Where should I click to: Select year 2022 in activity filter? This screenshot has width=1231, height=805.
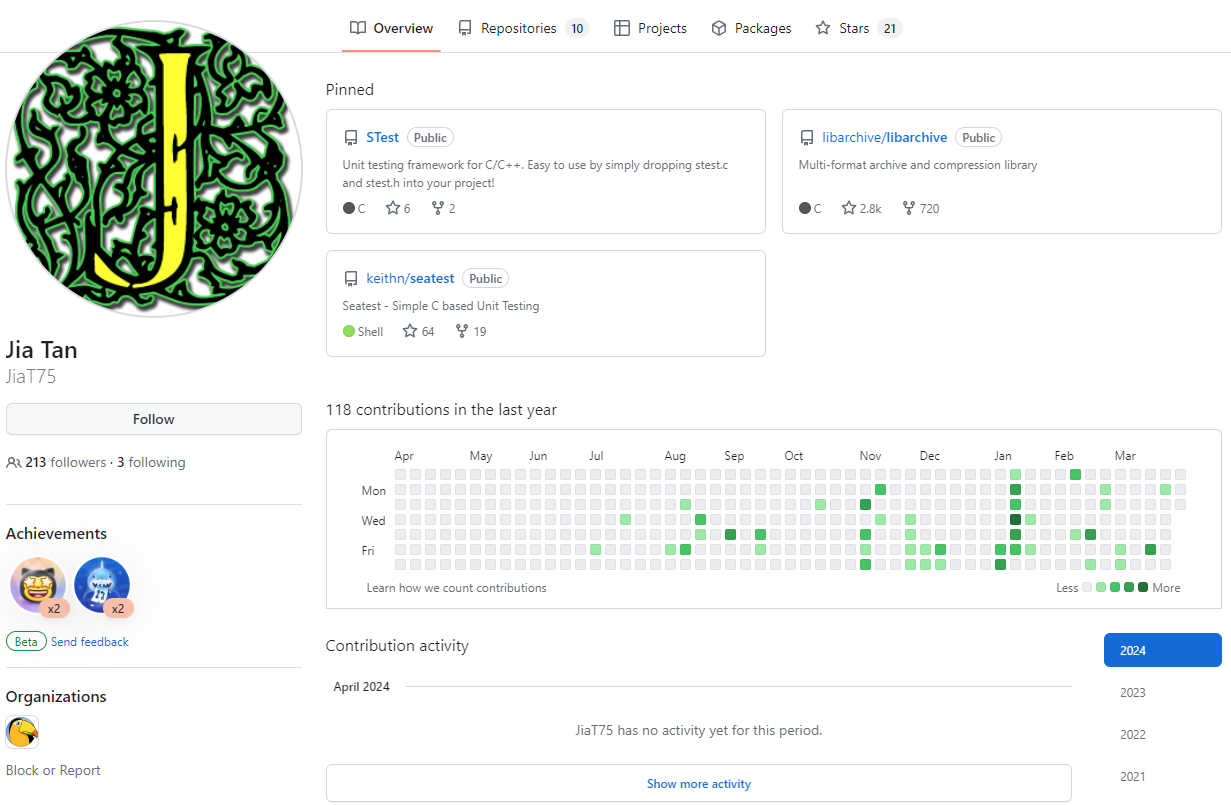[1133, 735]
